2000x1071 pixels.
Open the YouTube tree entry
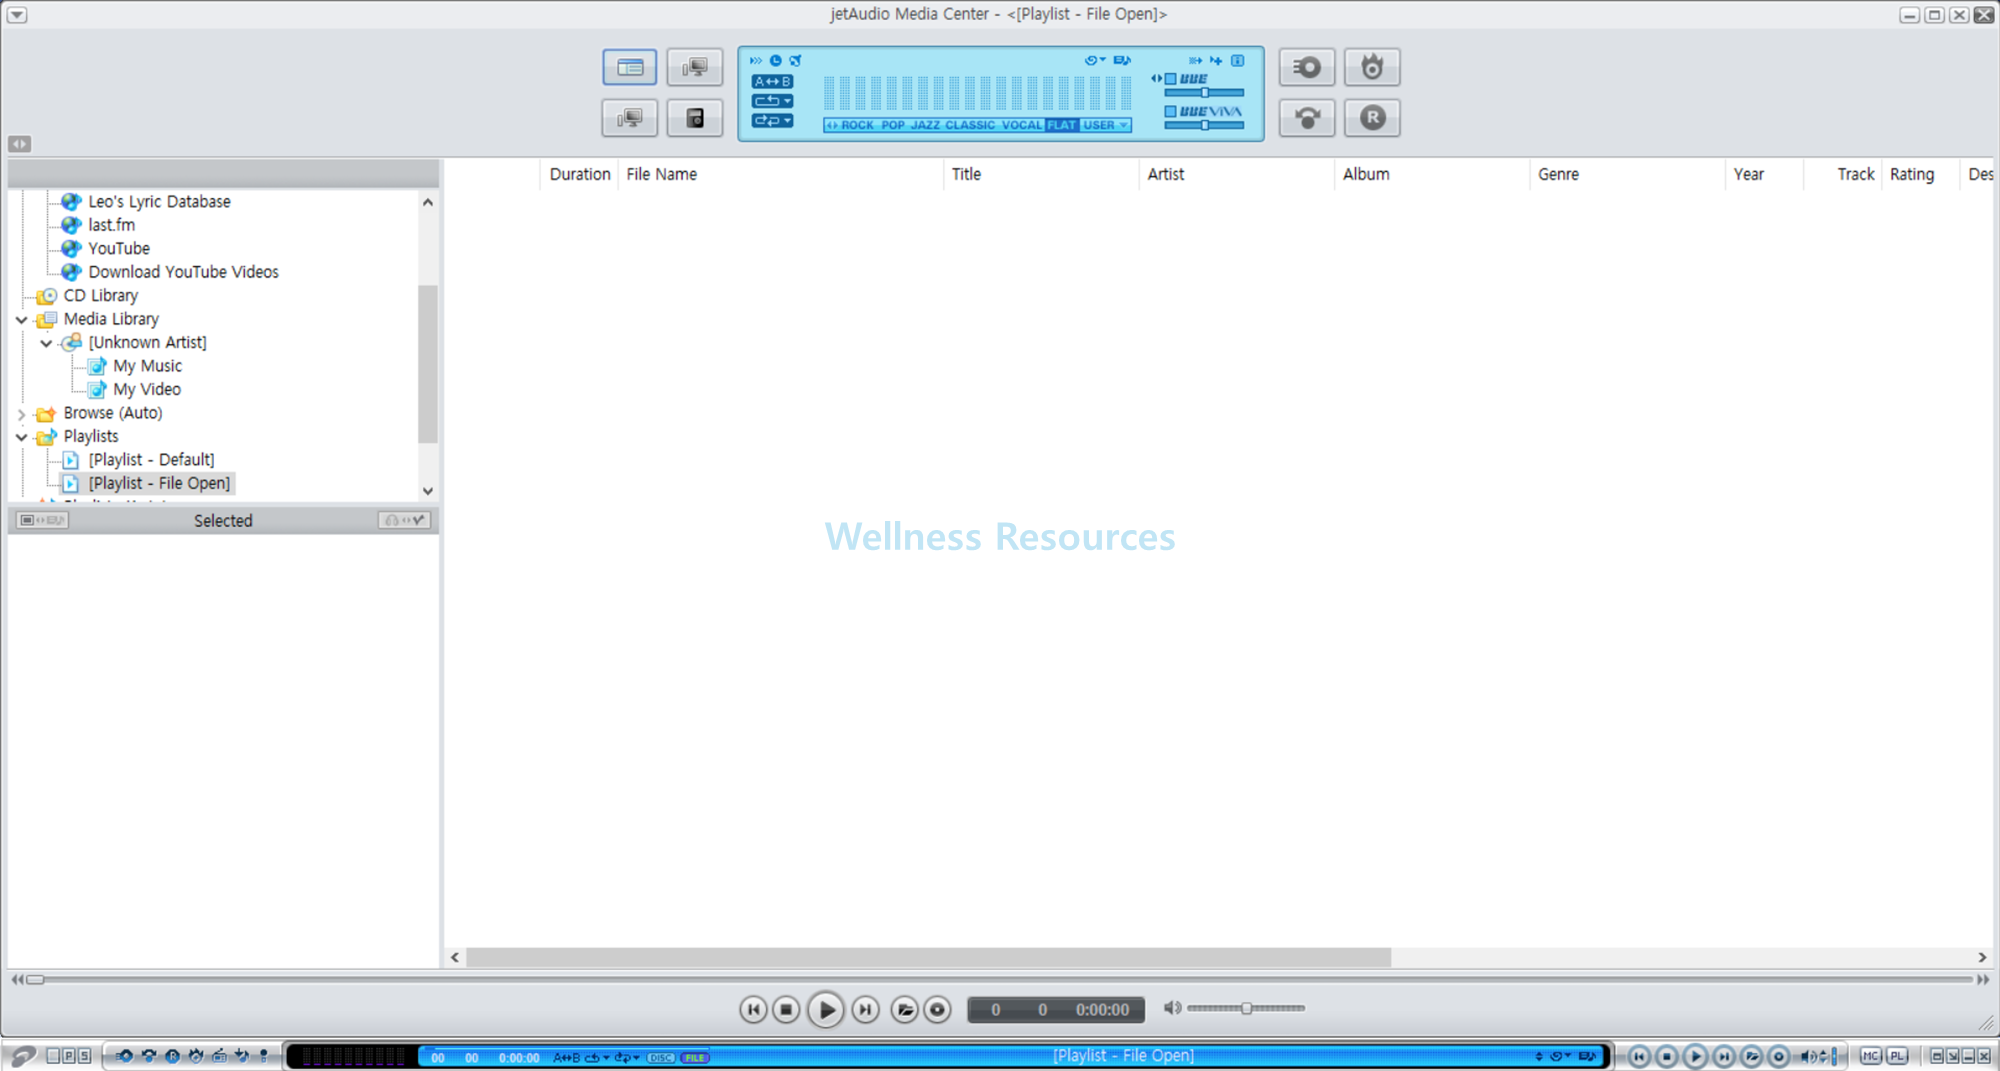pyautogui.click(x=119, y=248)
